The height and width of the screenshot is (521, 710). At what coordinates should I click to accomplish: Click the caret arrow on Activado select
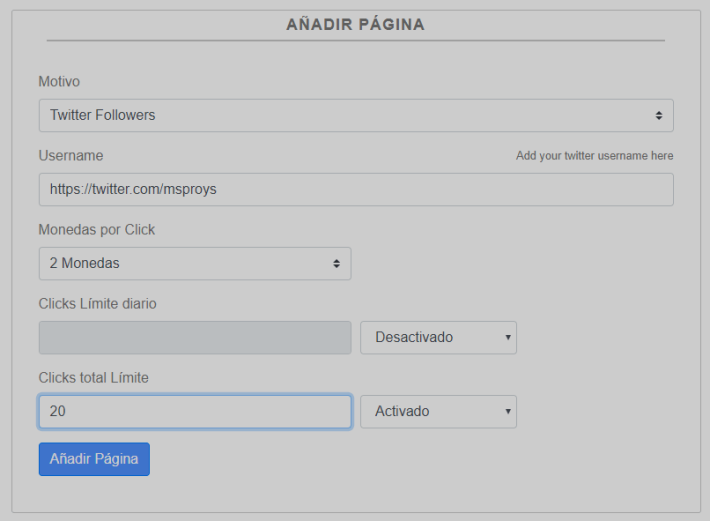[508, 411]
